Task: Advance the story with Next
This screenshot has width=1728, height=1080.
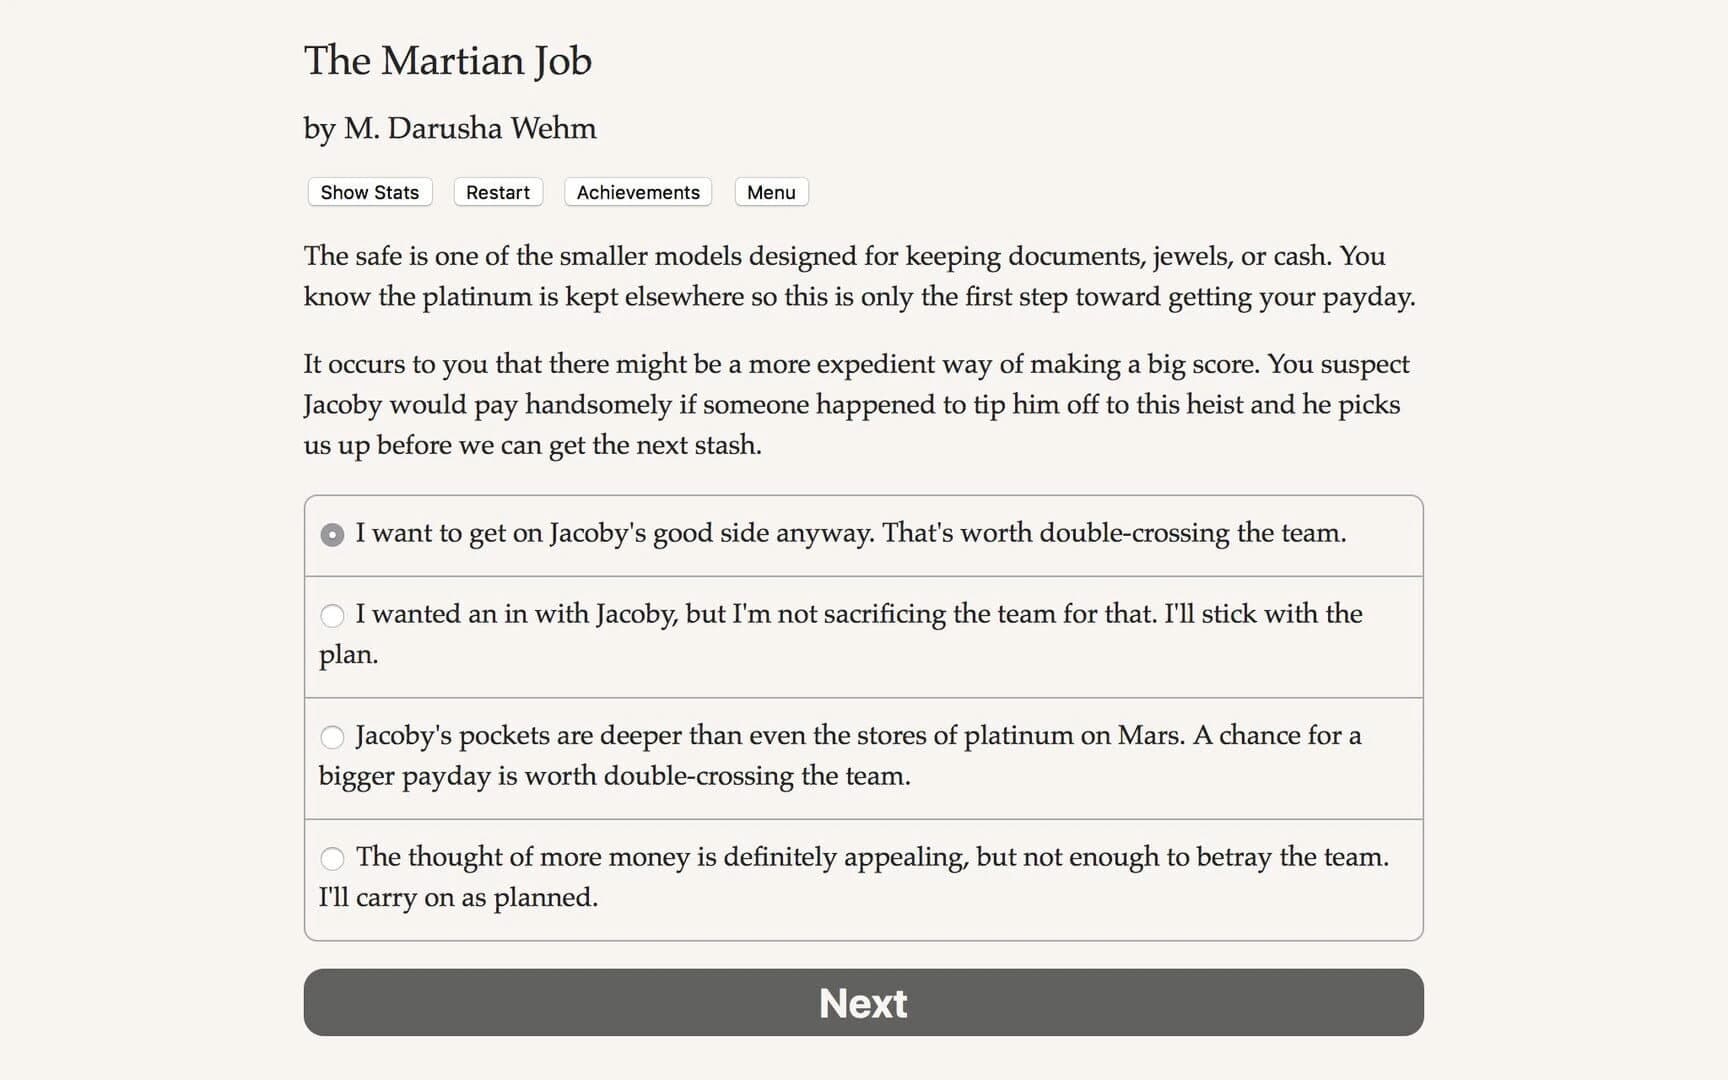Action: point(863,1002)
